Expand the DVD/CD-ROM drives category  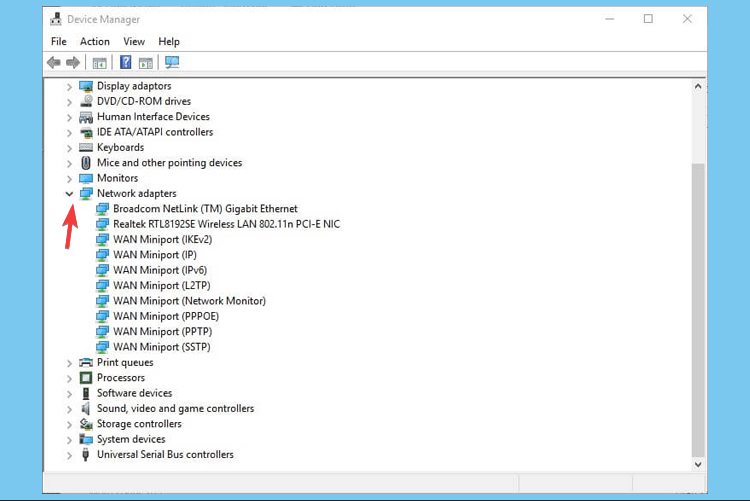coord(69,102)
